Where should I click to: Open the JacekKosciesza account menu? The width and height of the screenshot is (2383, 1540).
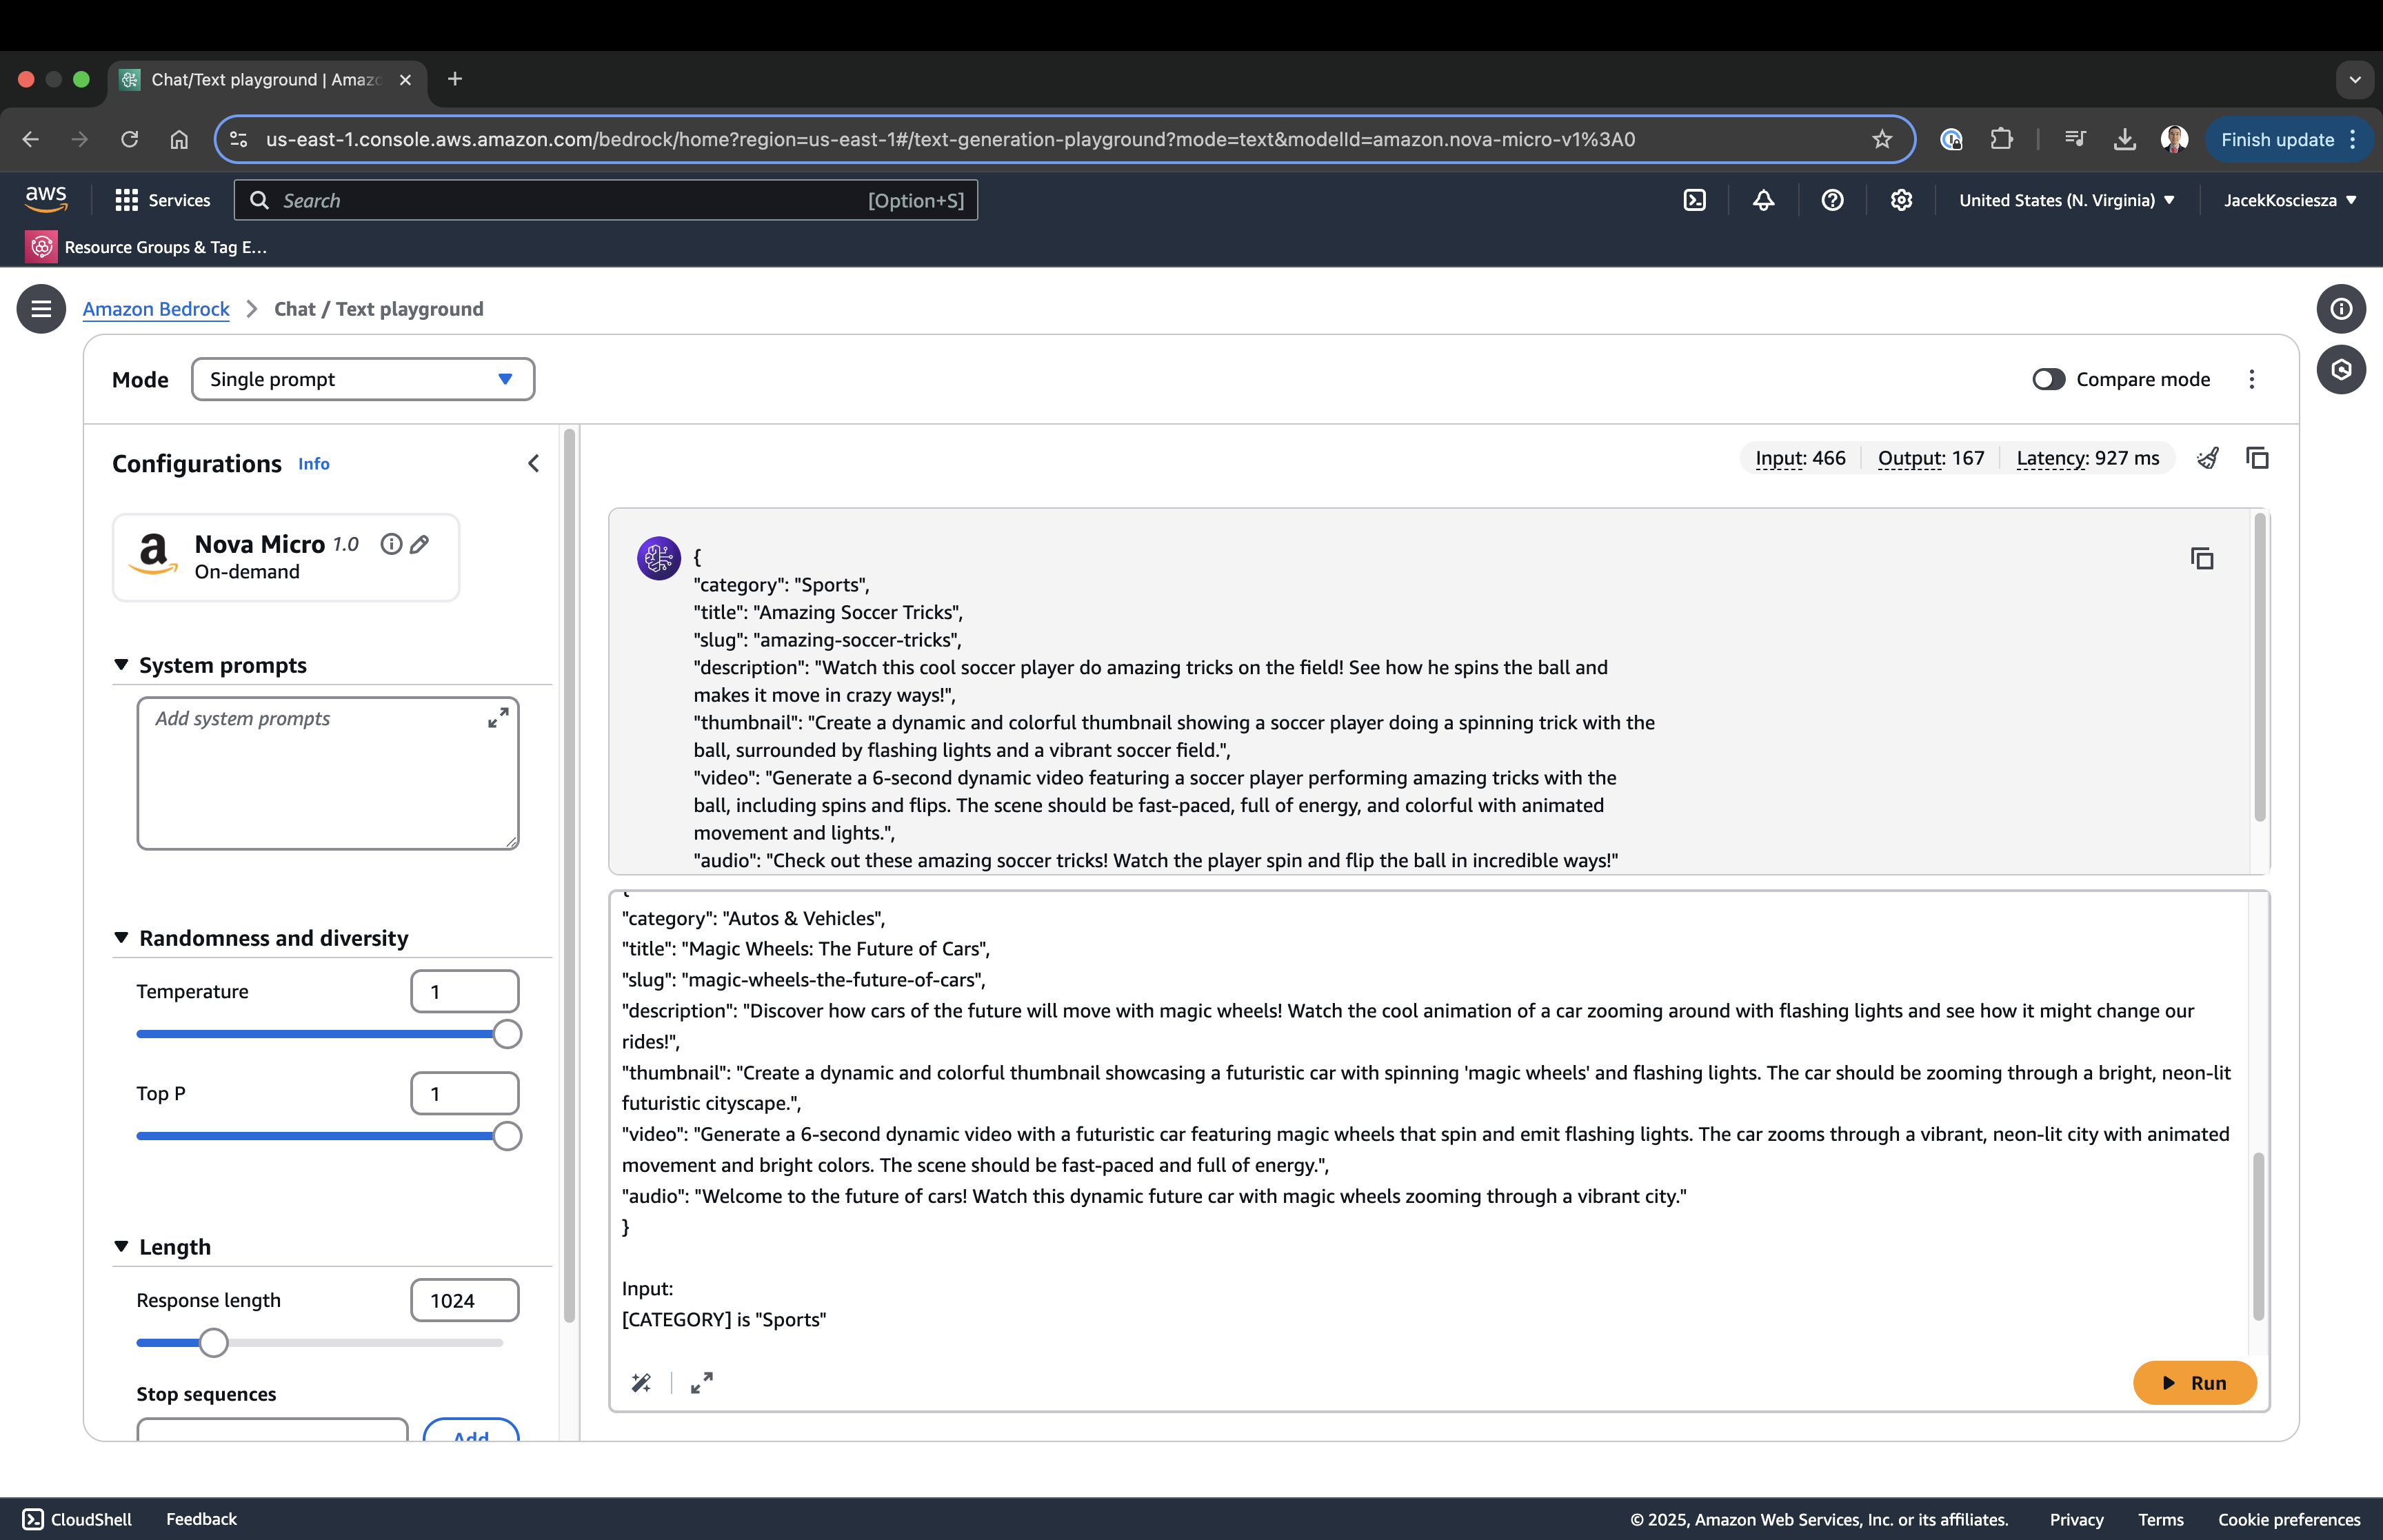pos(2290,200)
